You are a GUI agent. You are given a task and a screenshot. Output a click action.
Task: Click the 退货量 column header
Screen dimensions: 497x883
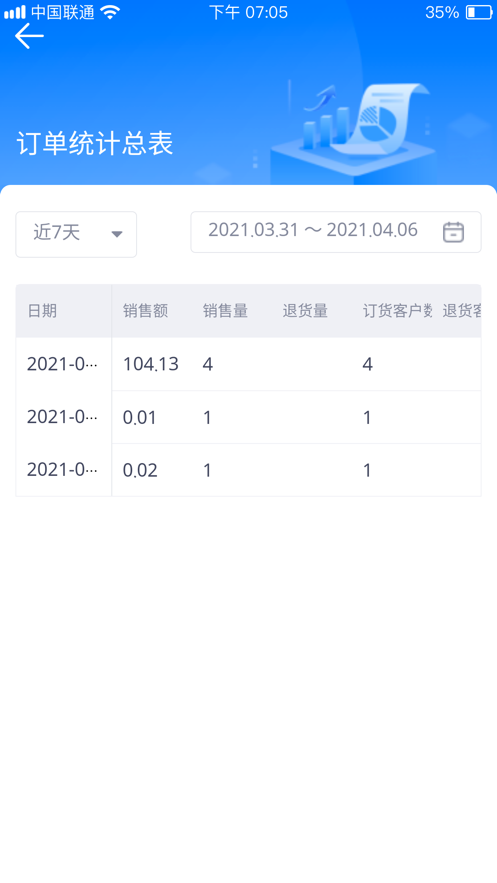305,311
